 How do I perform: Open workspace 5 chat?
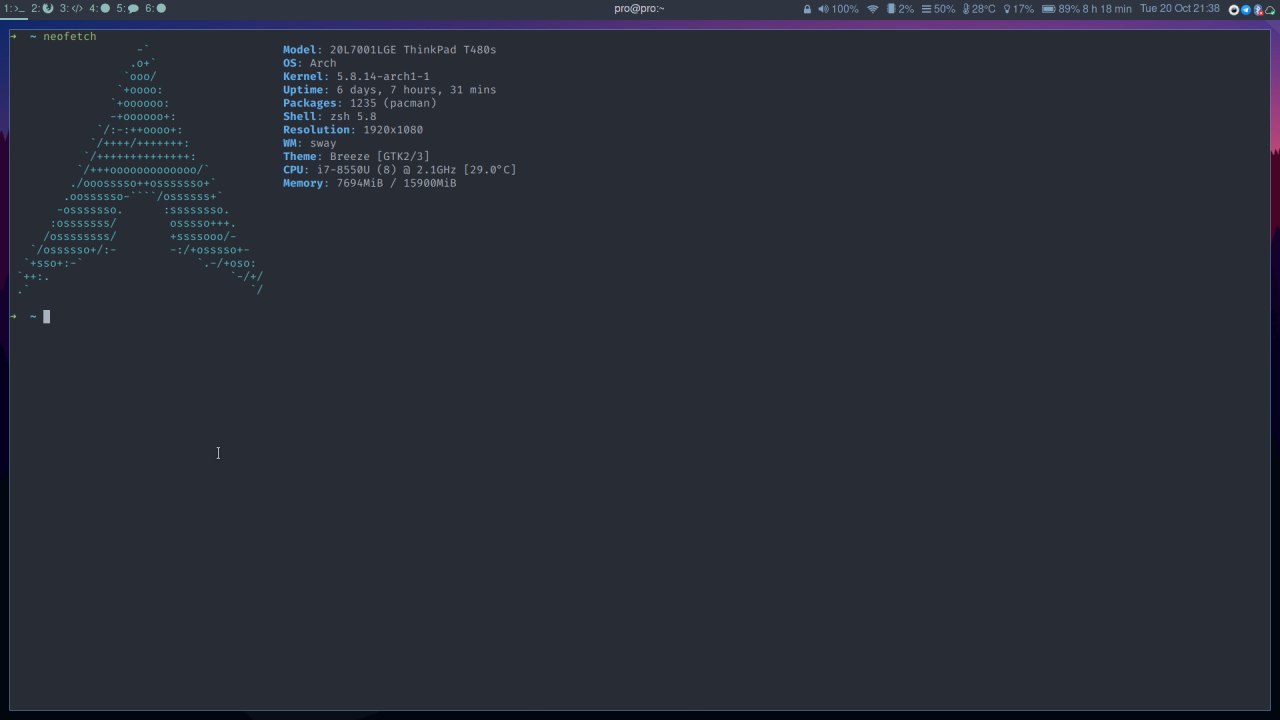coord(127,8)
